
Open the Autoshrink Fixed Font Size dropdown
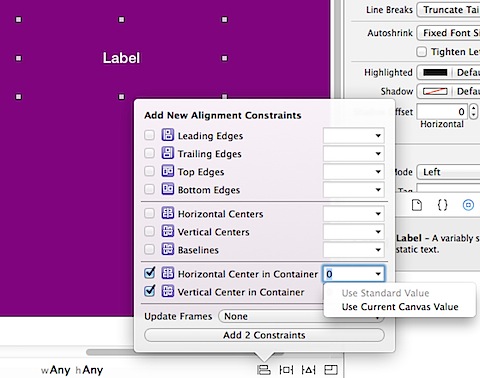[x=449, y=33]
